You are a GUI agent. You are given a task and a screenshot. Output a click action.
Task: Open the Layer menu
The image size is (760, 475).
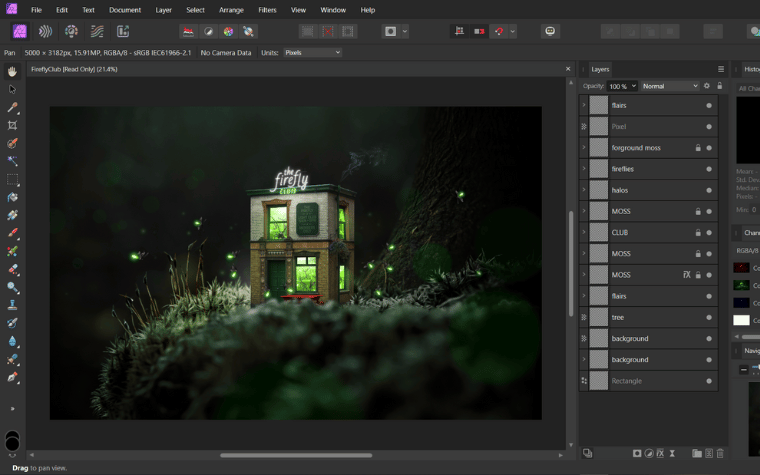(163, 10)
